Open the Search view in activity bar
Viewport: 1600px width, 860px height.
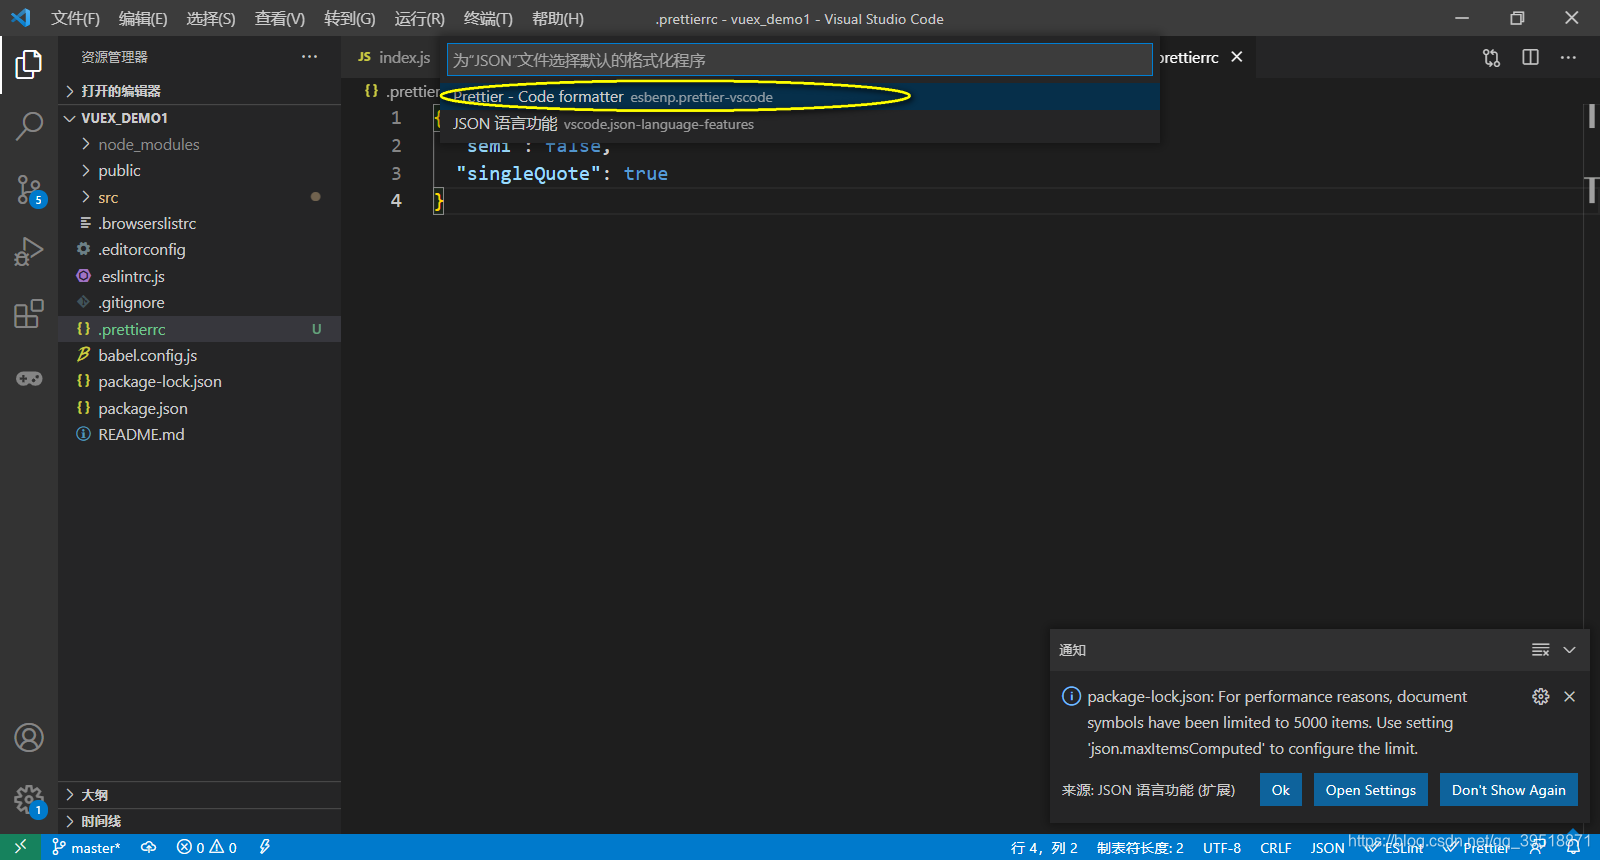(x=29, y=126)
